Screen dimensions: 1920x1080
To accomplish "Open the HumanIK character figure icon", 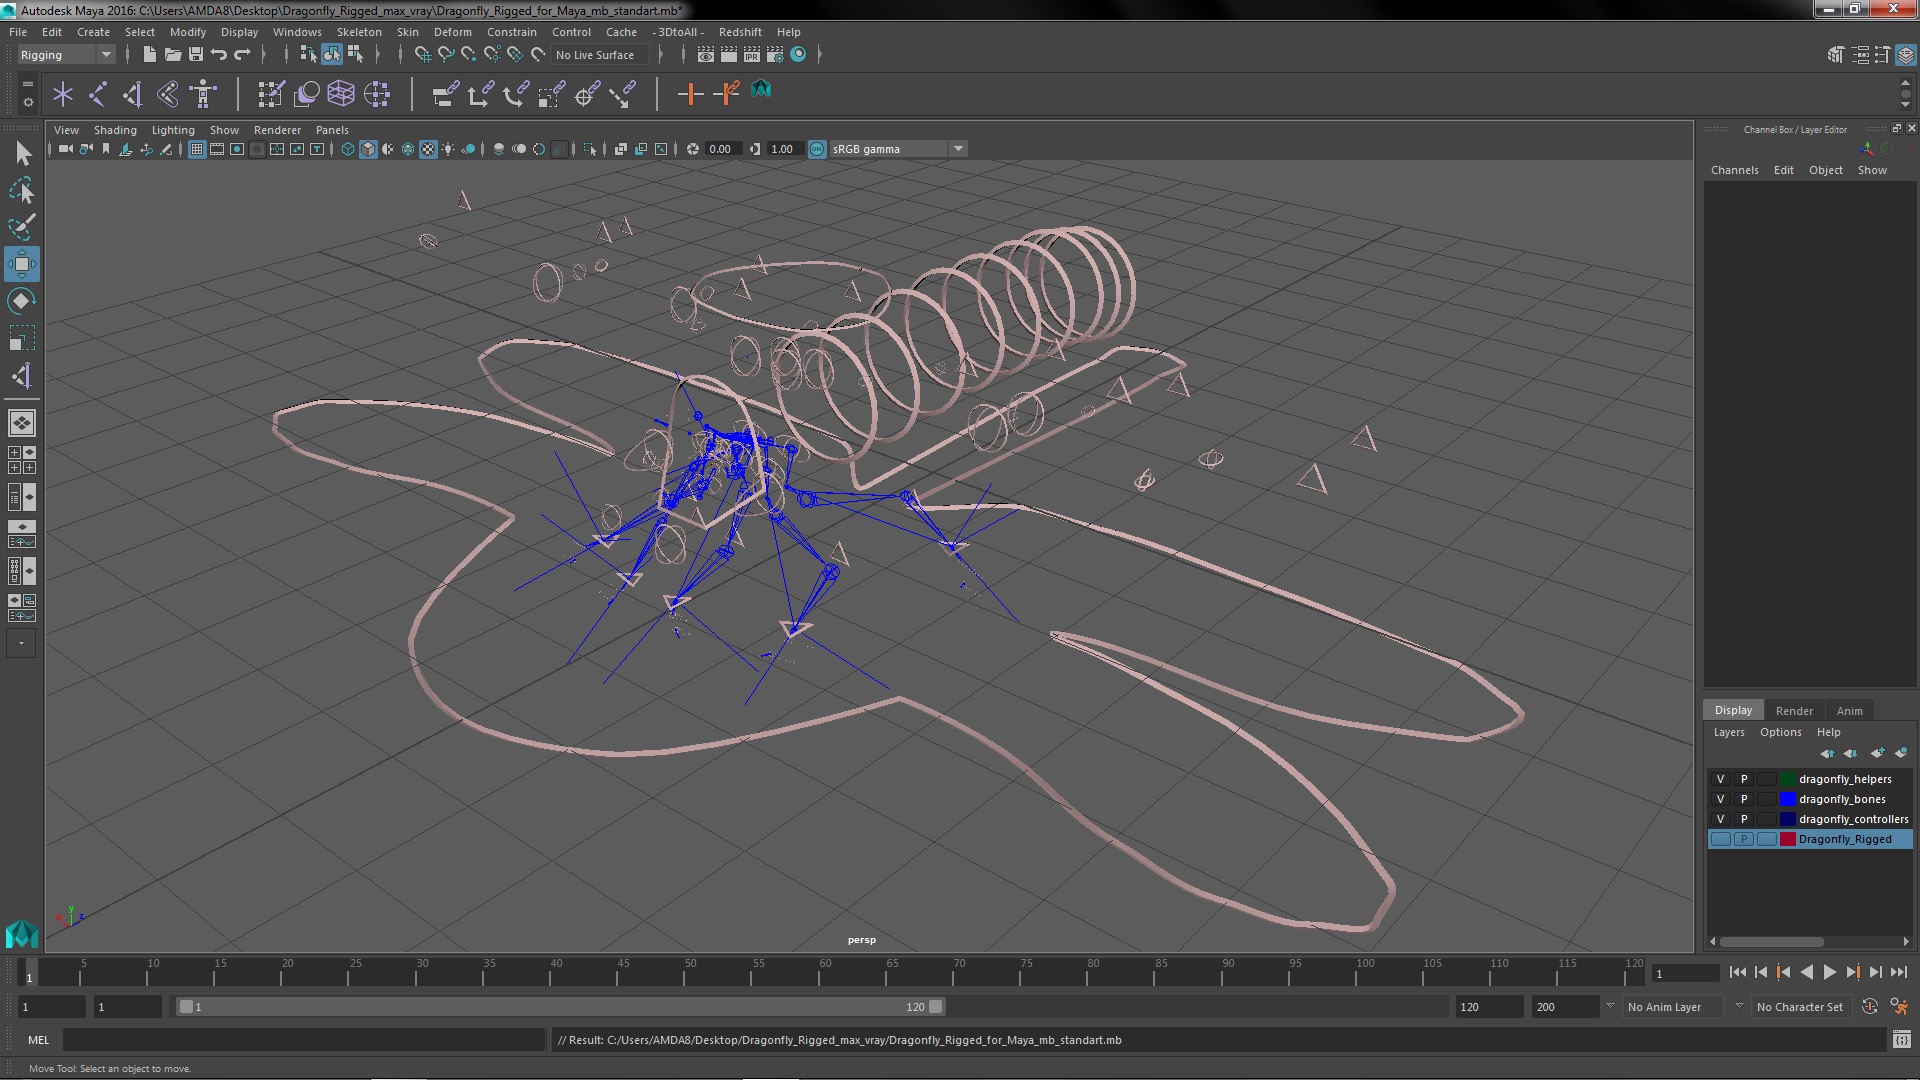I will pyautogui.click(x=203, y=94).
